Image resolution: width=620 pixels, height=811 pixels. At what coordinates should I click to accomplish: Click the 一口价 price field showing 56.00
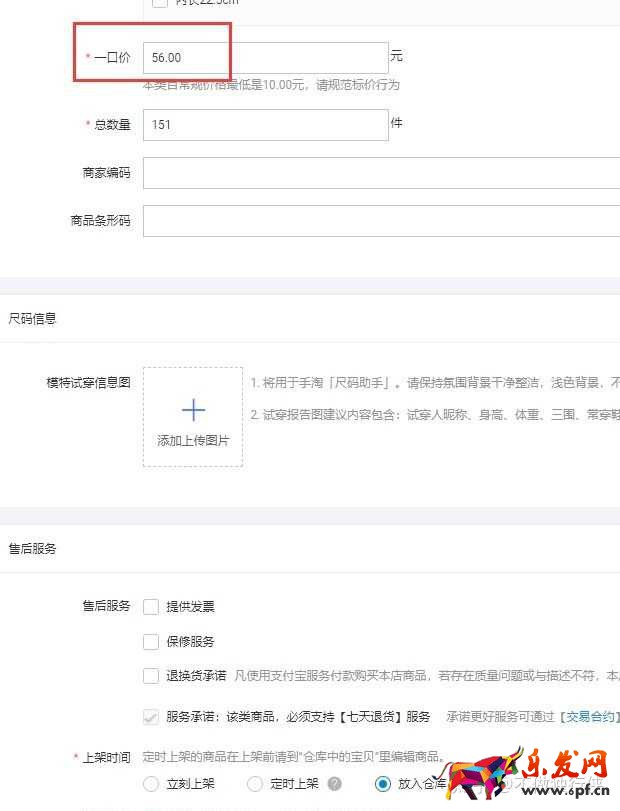(x=265, y=58)
